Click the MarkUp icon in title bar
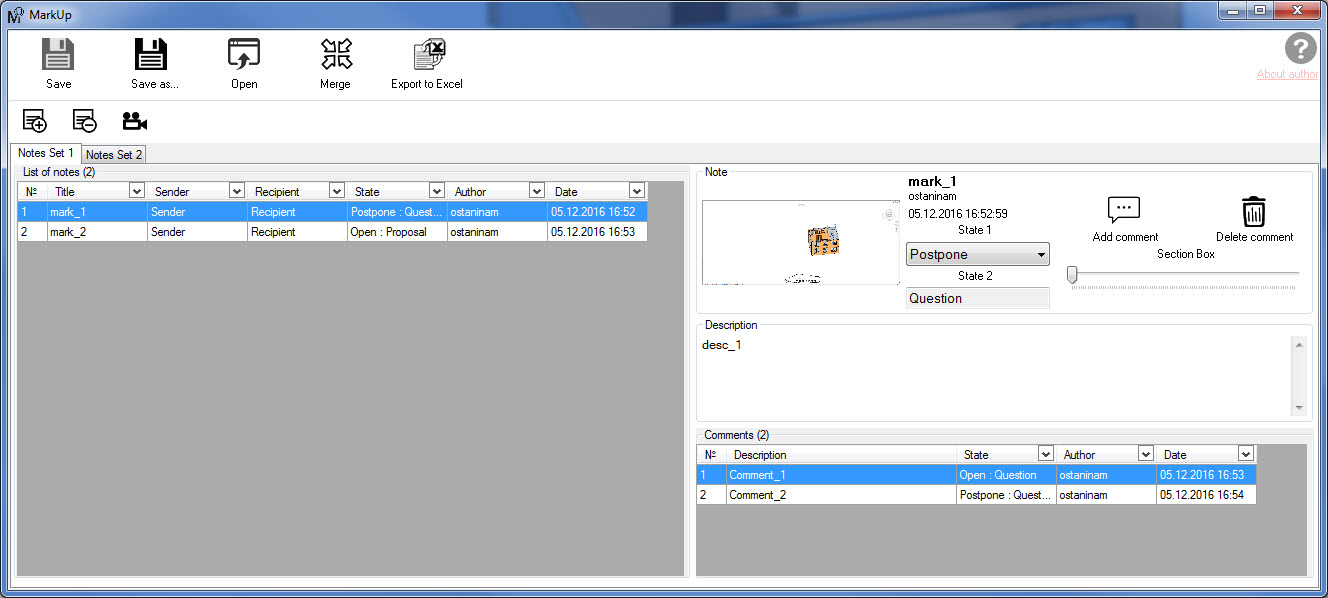Viewport: 1328px width, 598px height. pyautogui.click(x=14, y=11)
